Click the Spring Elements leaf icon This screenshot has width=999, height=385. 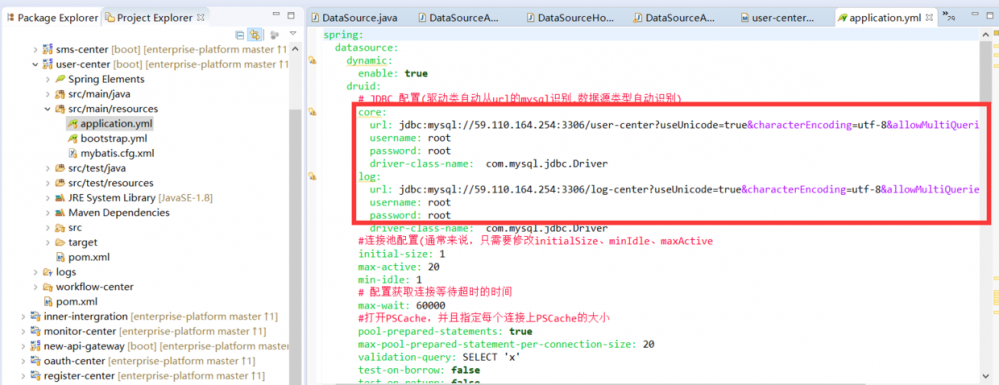point(60,79)
